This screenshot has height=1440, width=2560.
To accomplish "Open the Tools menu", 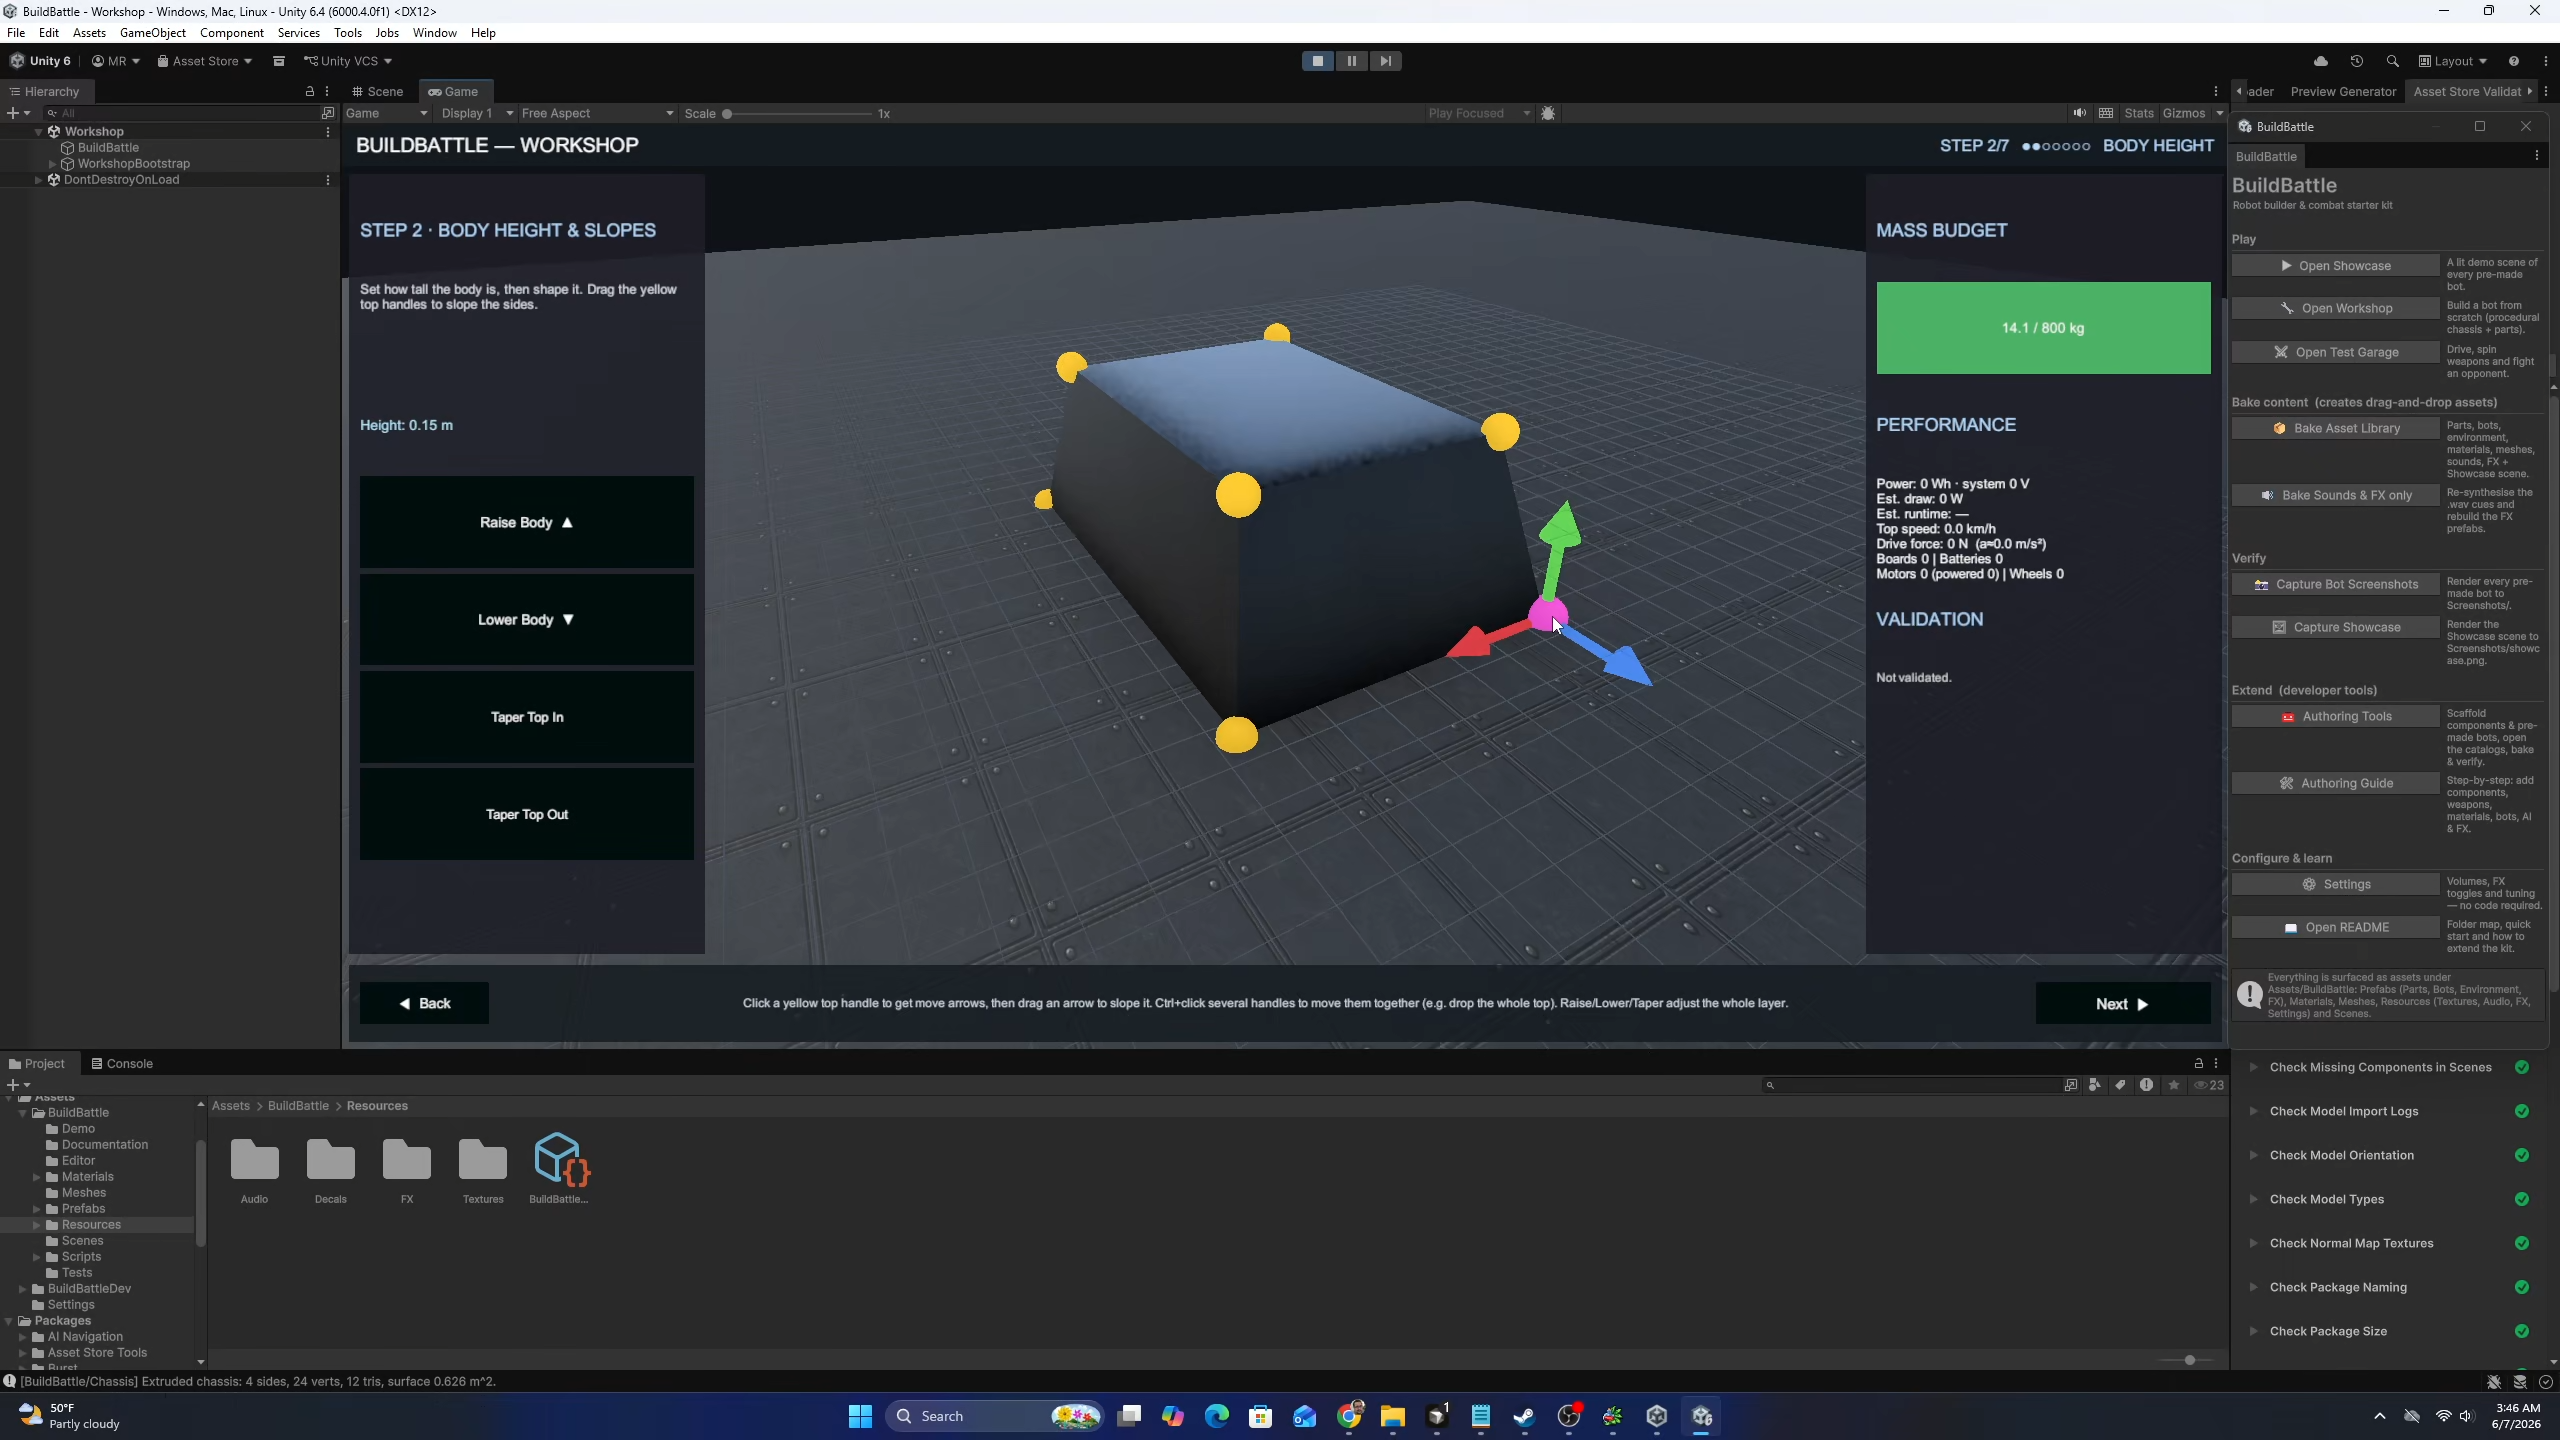I will pos(347,33).
